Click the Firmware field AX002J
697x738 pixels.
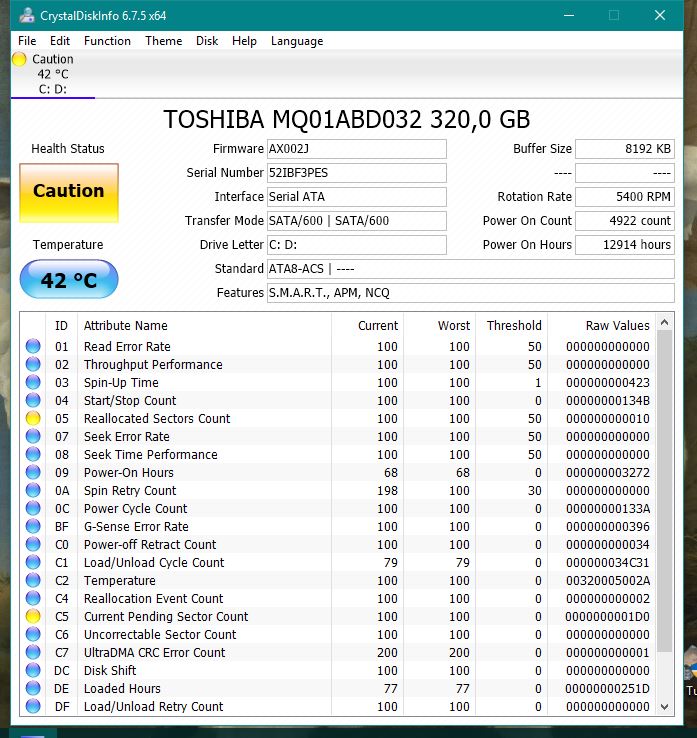357,149
